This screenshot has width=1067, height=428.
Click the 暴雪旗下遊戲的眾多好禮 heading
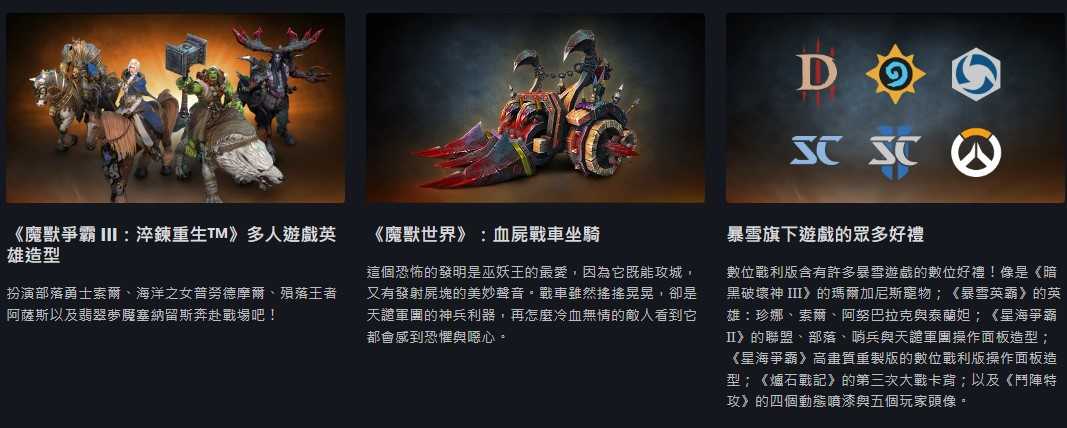tap(825, 235)
